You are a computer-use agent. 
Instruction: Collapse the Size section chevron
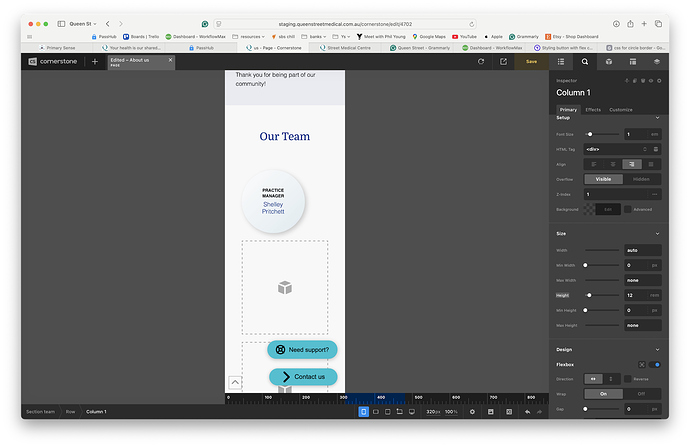tap(657, 234)
